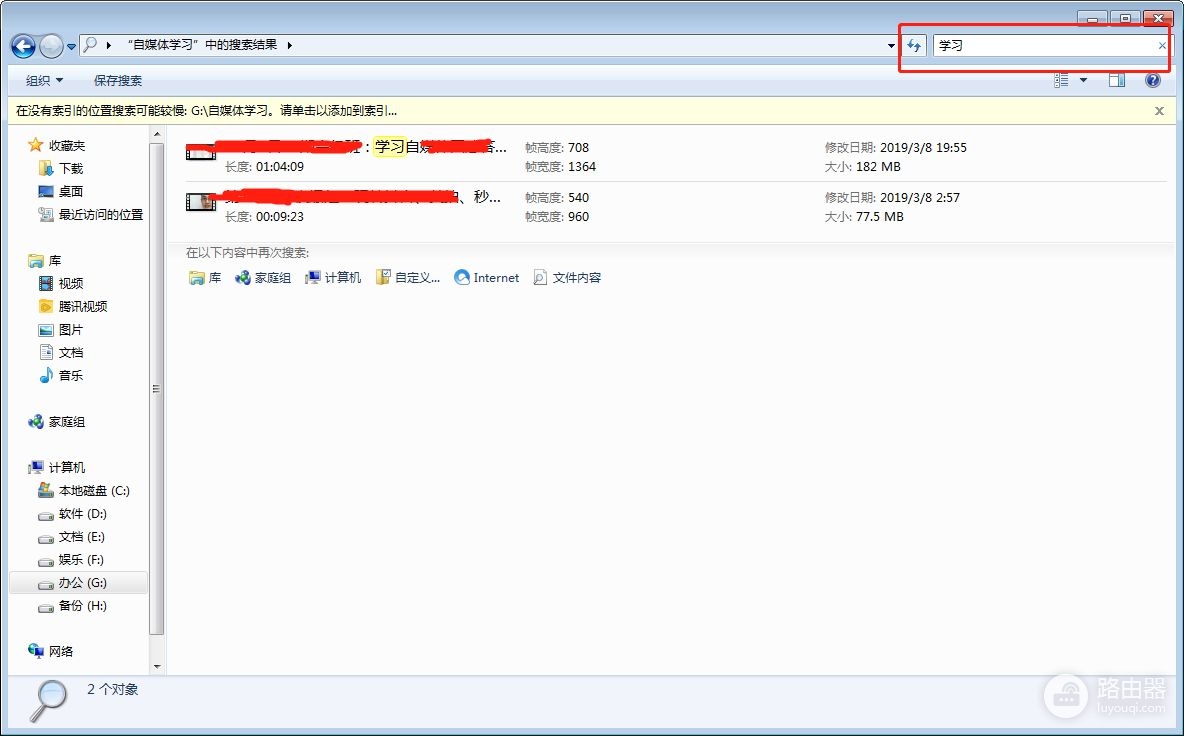Click the large search icon in details pane
Viewport: 1184px width, 736px height.
(x=48, y=701)
